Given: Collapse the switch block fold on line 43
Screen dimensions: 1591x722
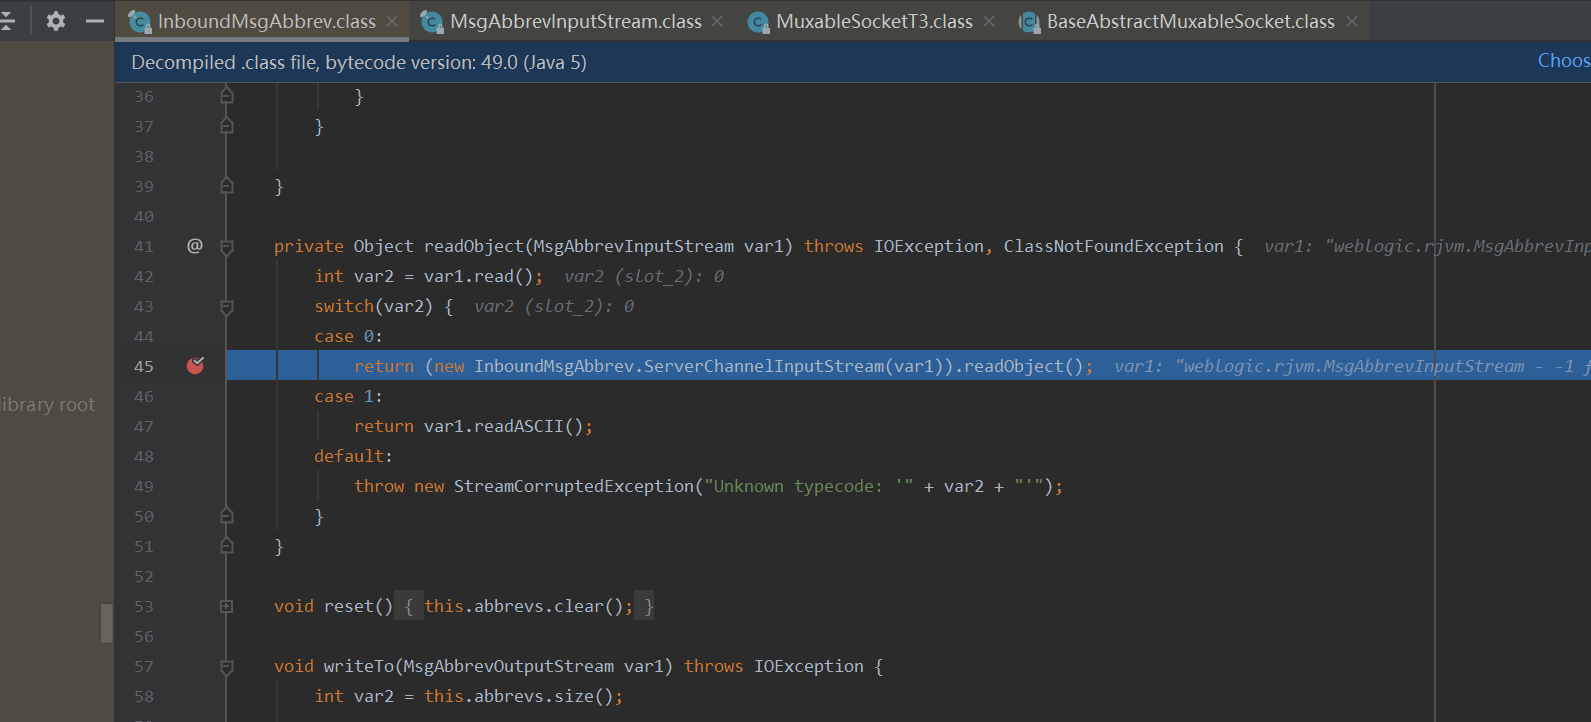Looking at the screenshot, I should pyautogui.click(x=227, y=306).
